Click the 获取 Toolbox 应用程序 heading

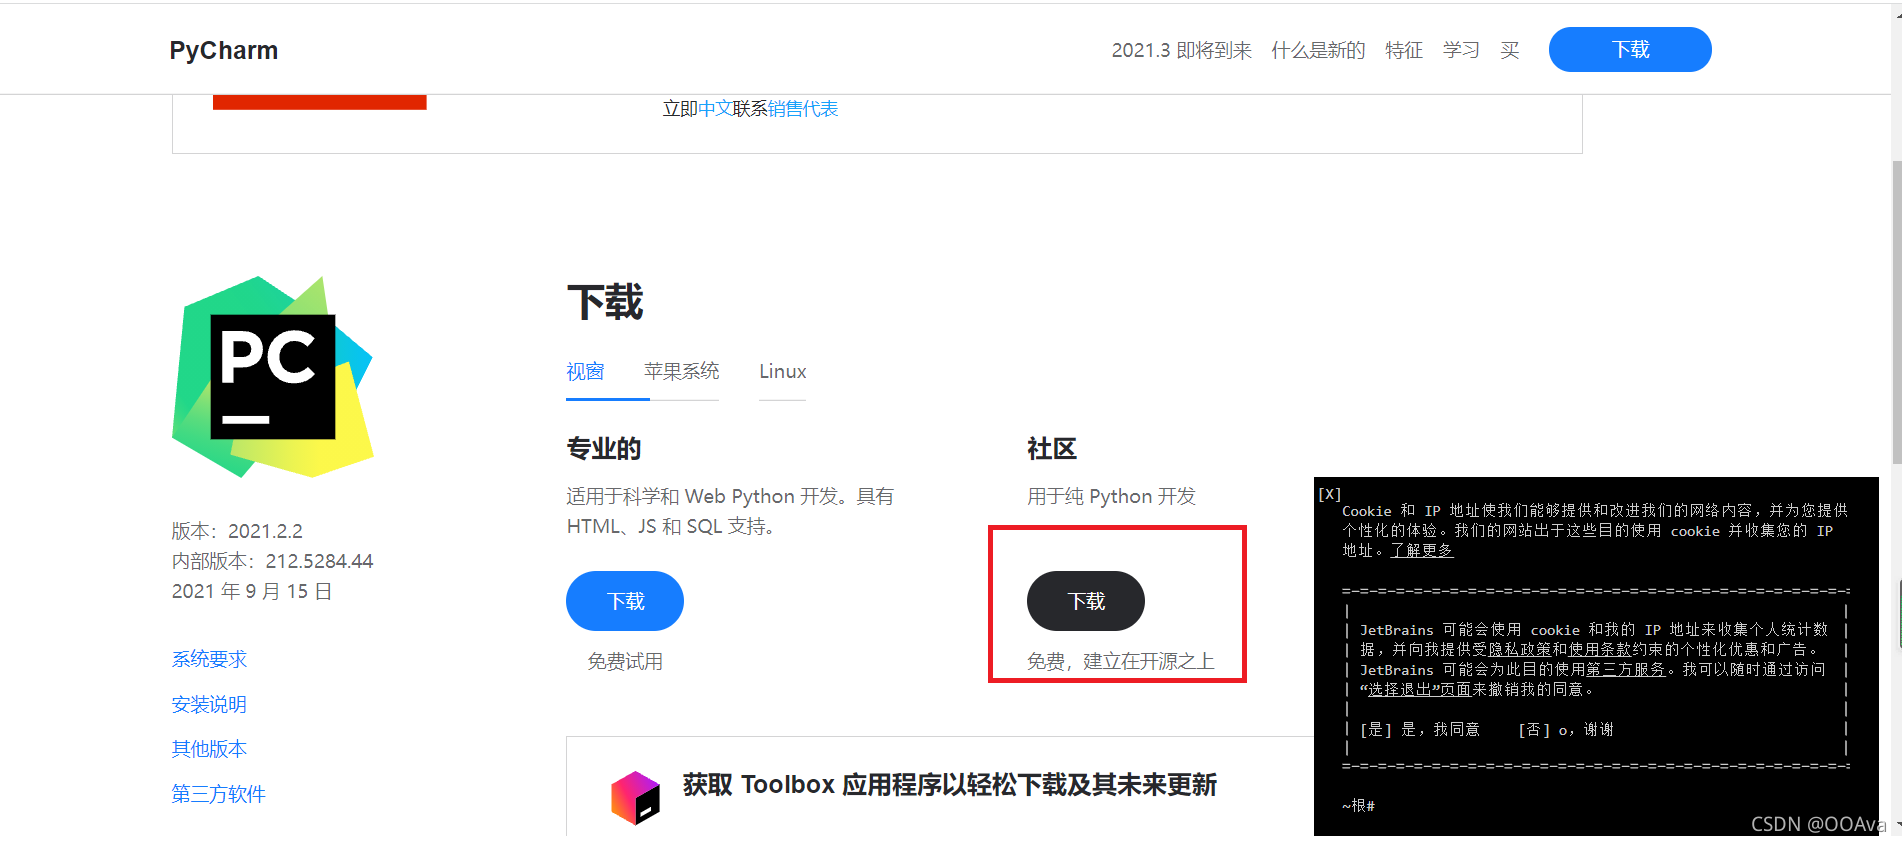click(949, 785)
